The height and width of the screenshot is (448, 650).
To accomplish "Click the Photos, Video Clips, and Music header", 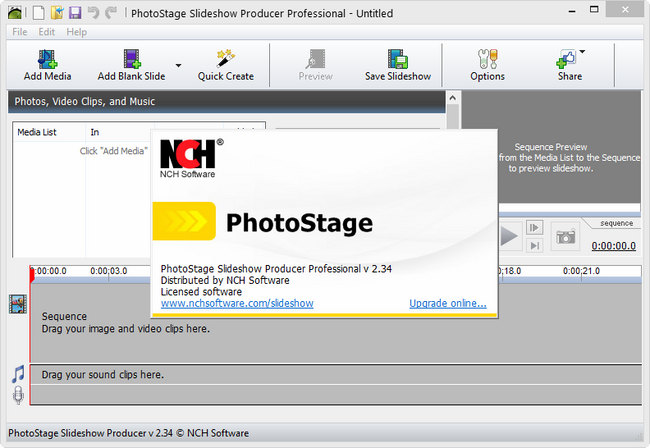I will (x=227, y=102).
